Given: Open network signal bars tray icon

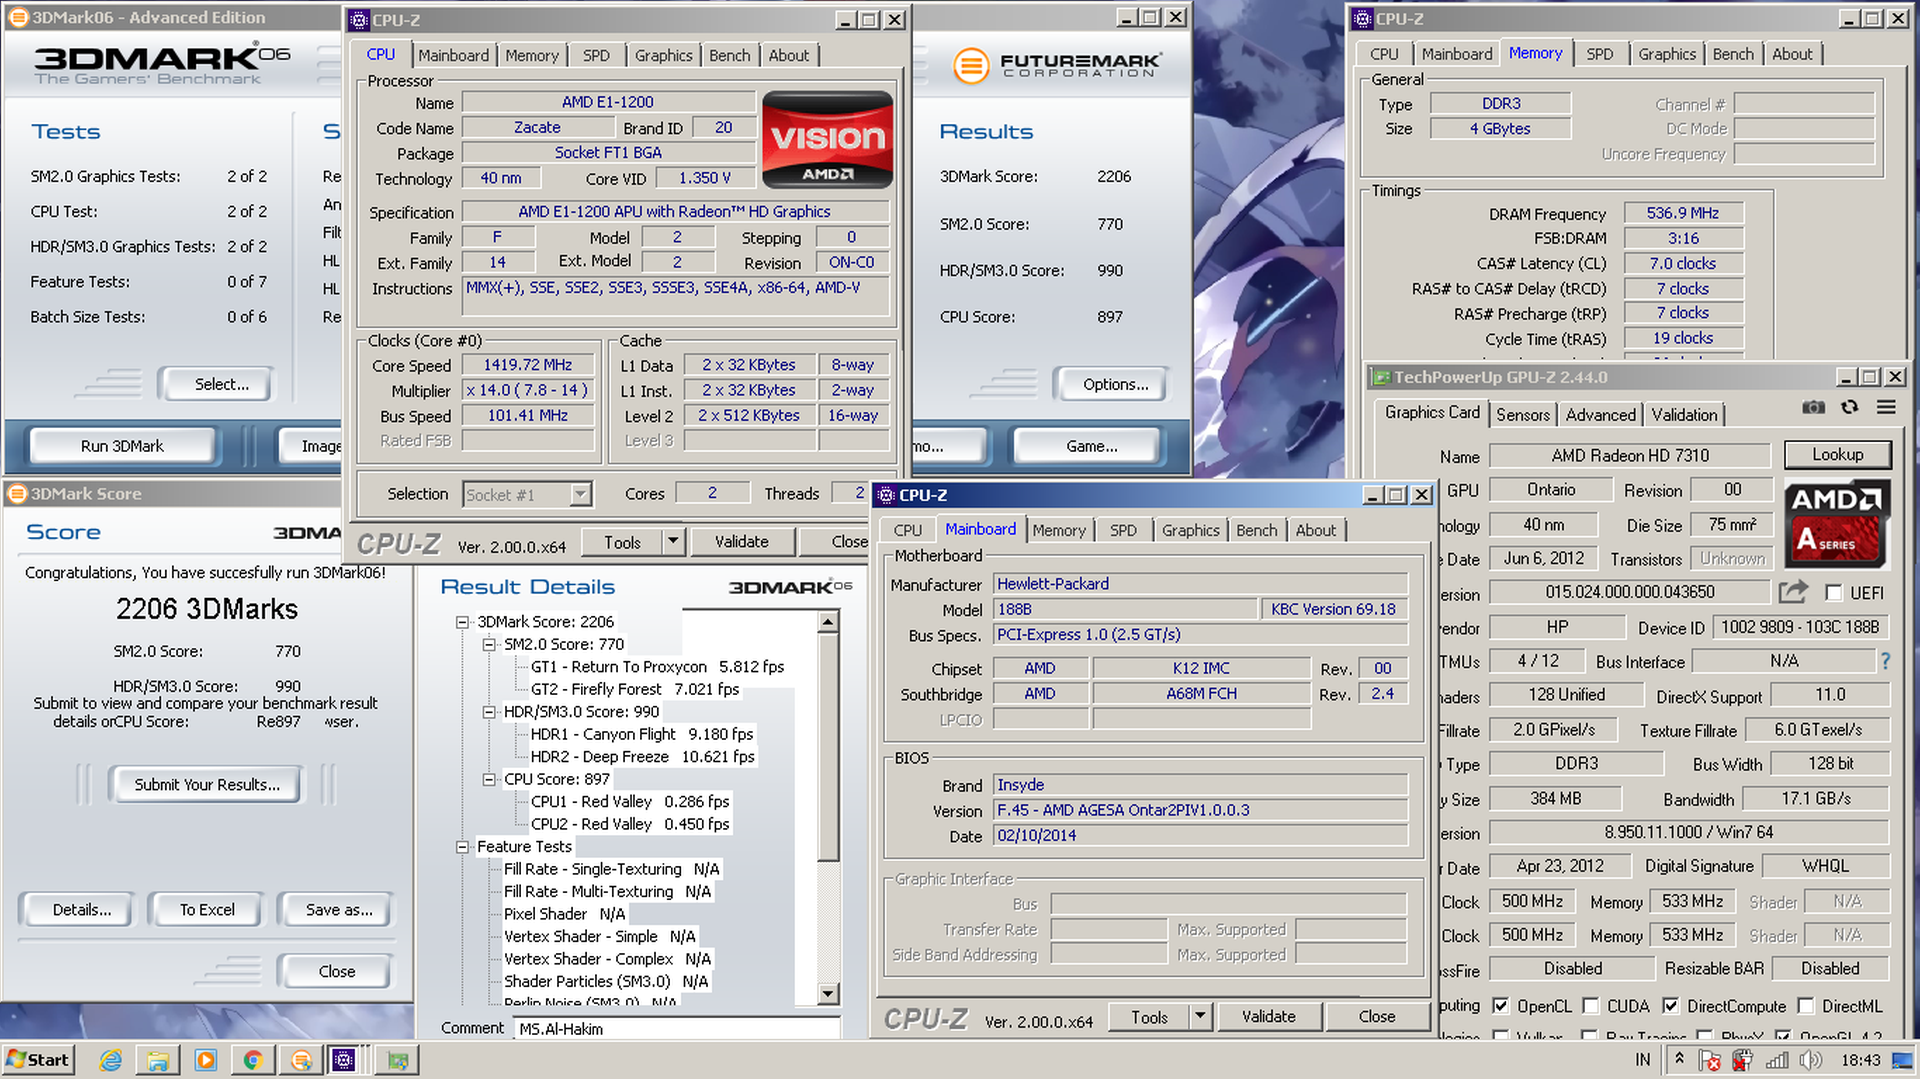Looking at the screenshot, I should click(1777, 1060).
